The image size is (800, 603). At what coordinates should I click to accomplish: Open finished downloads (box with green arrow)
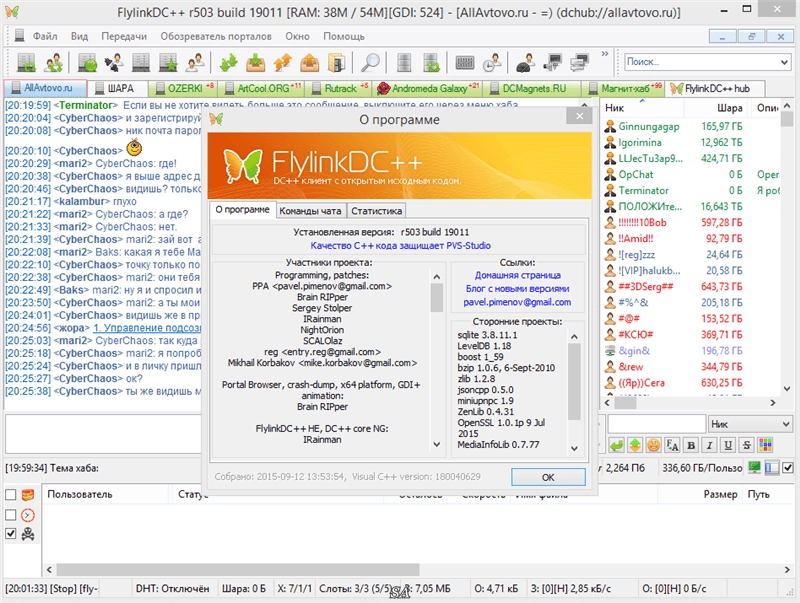click(x=256, y=63)
